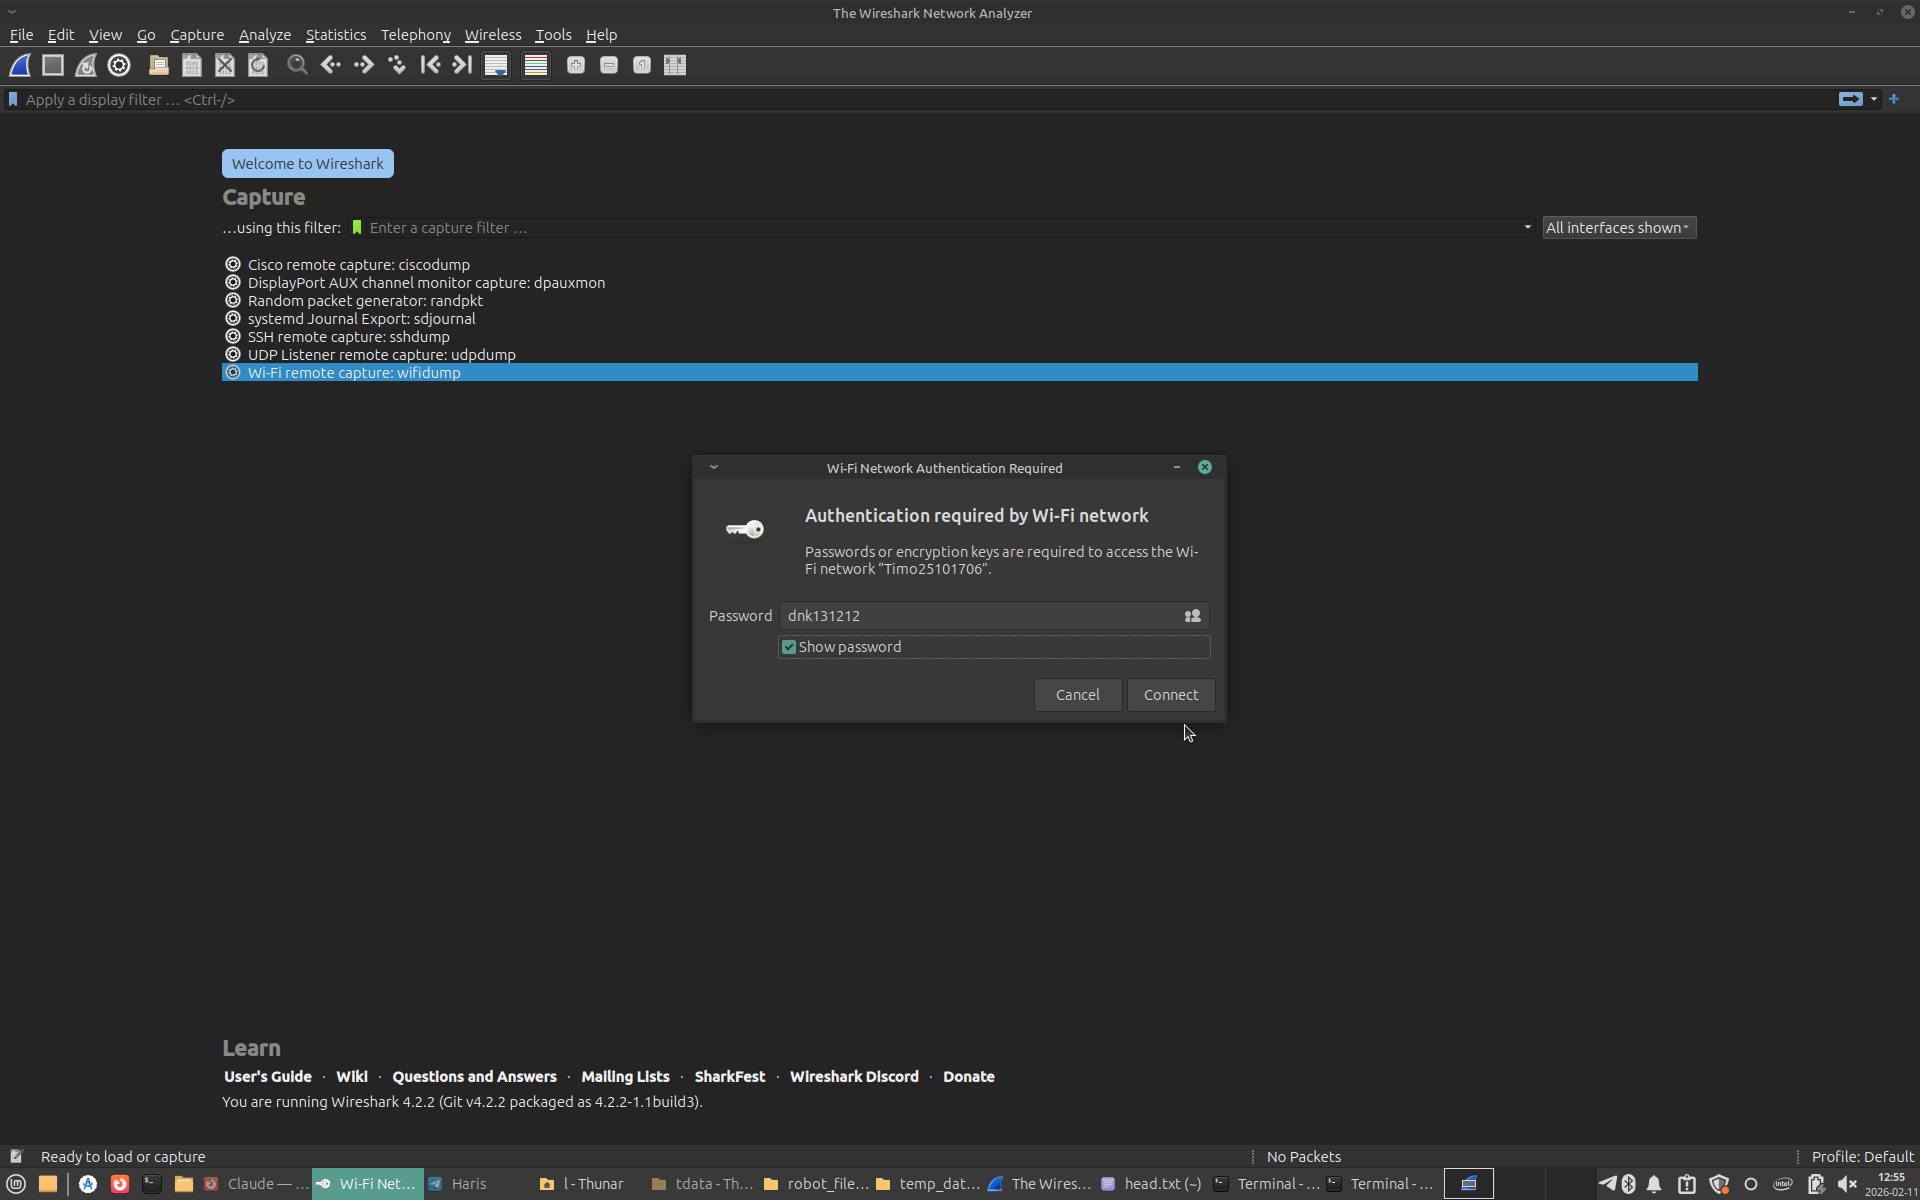Click the Reload capture file icon
Viewport: 1920px width, 1200px height.
[x=258, y=65]
